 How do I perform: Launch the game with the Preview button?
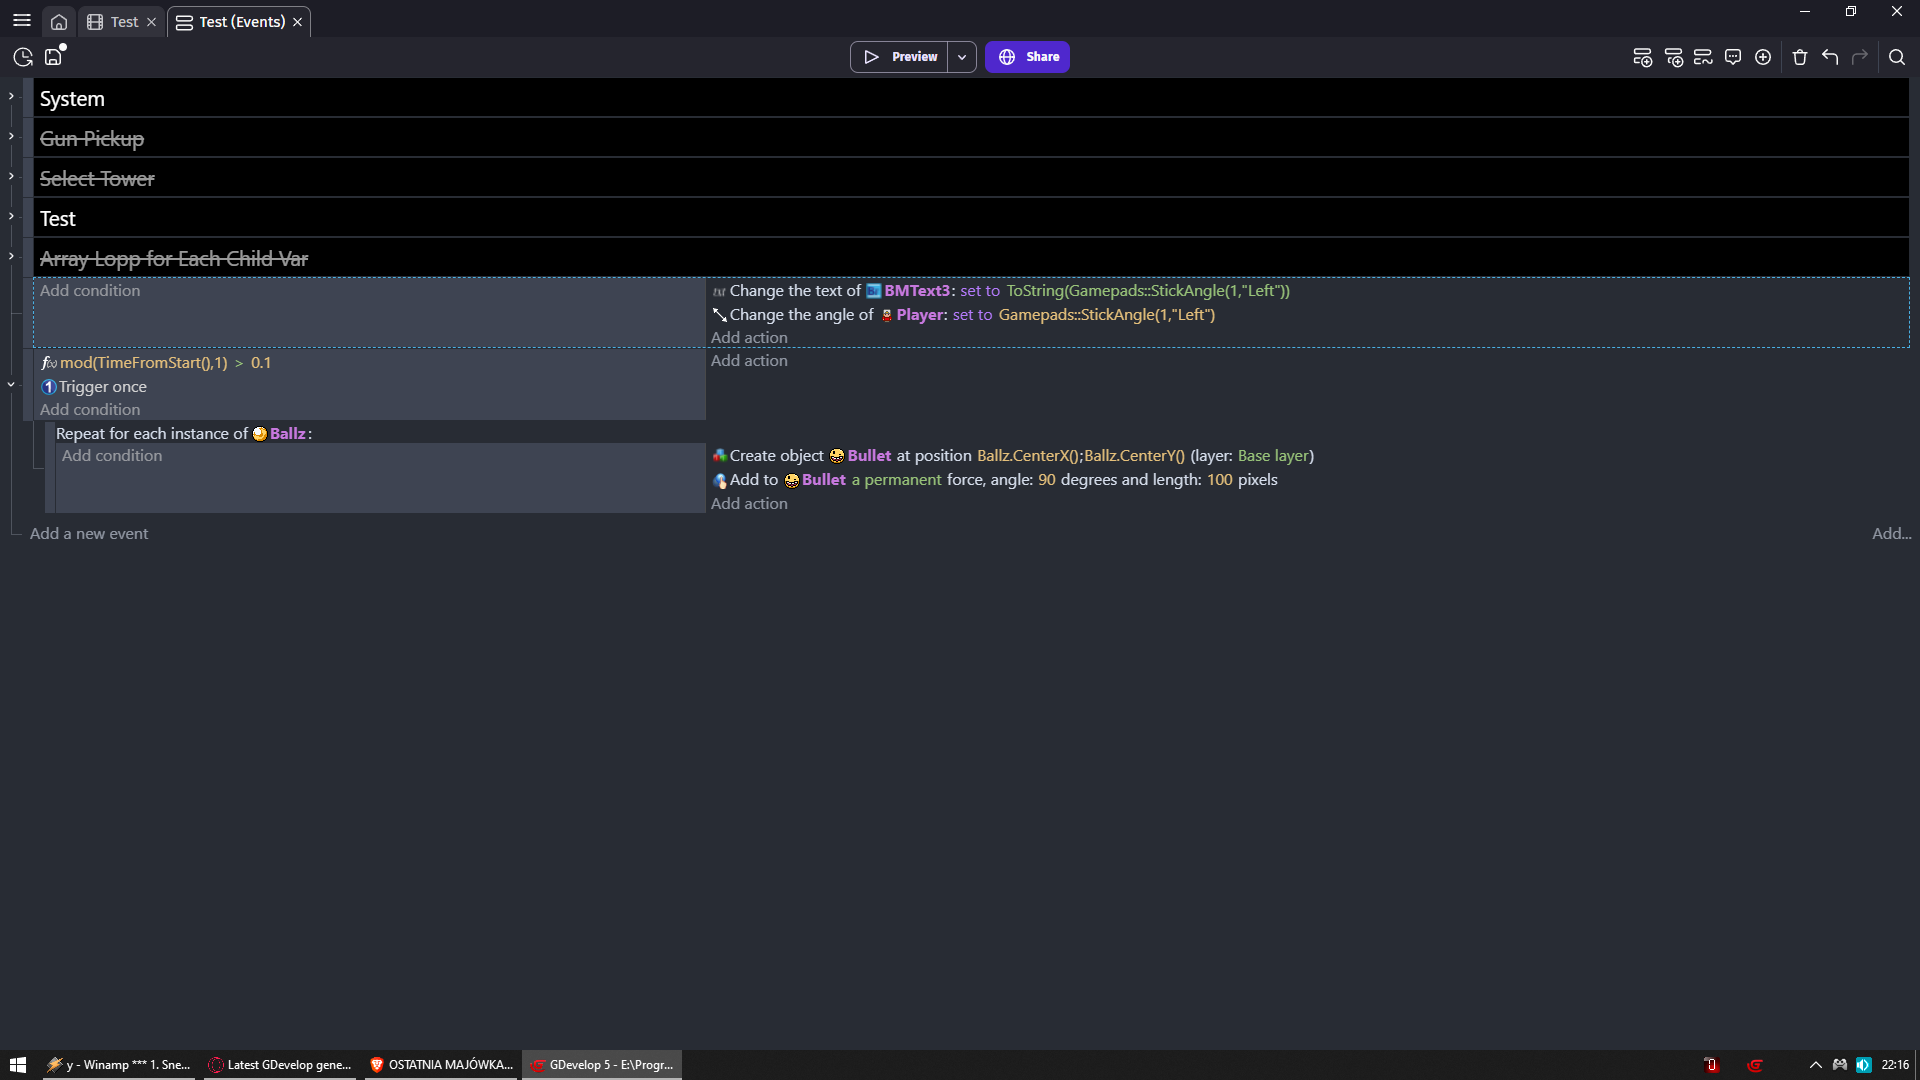tap(899, 57)
